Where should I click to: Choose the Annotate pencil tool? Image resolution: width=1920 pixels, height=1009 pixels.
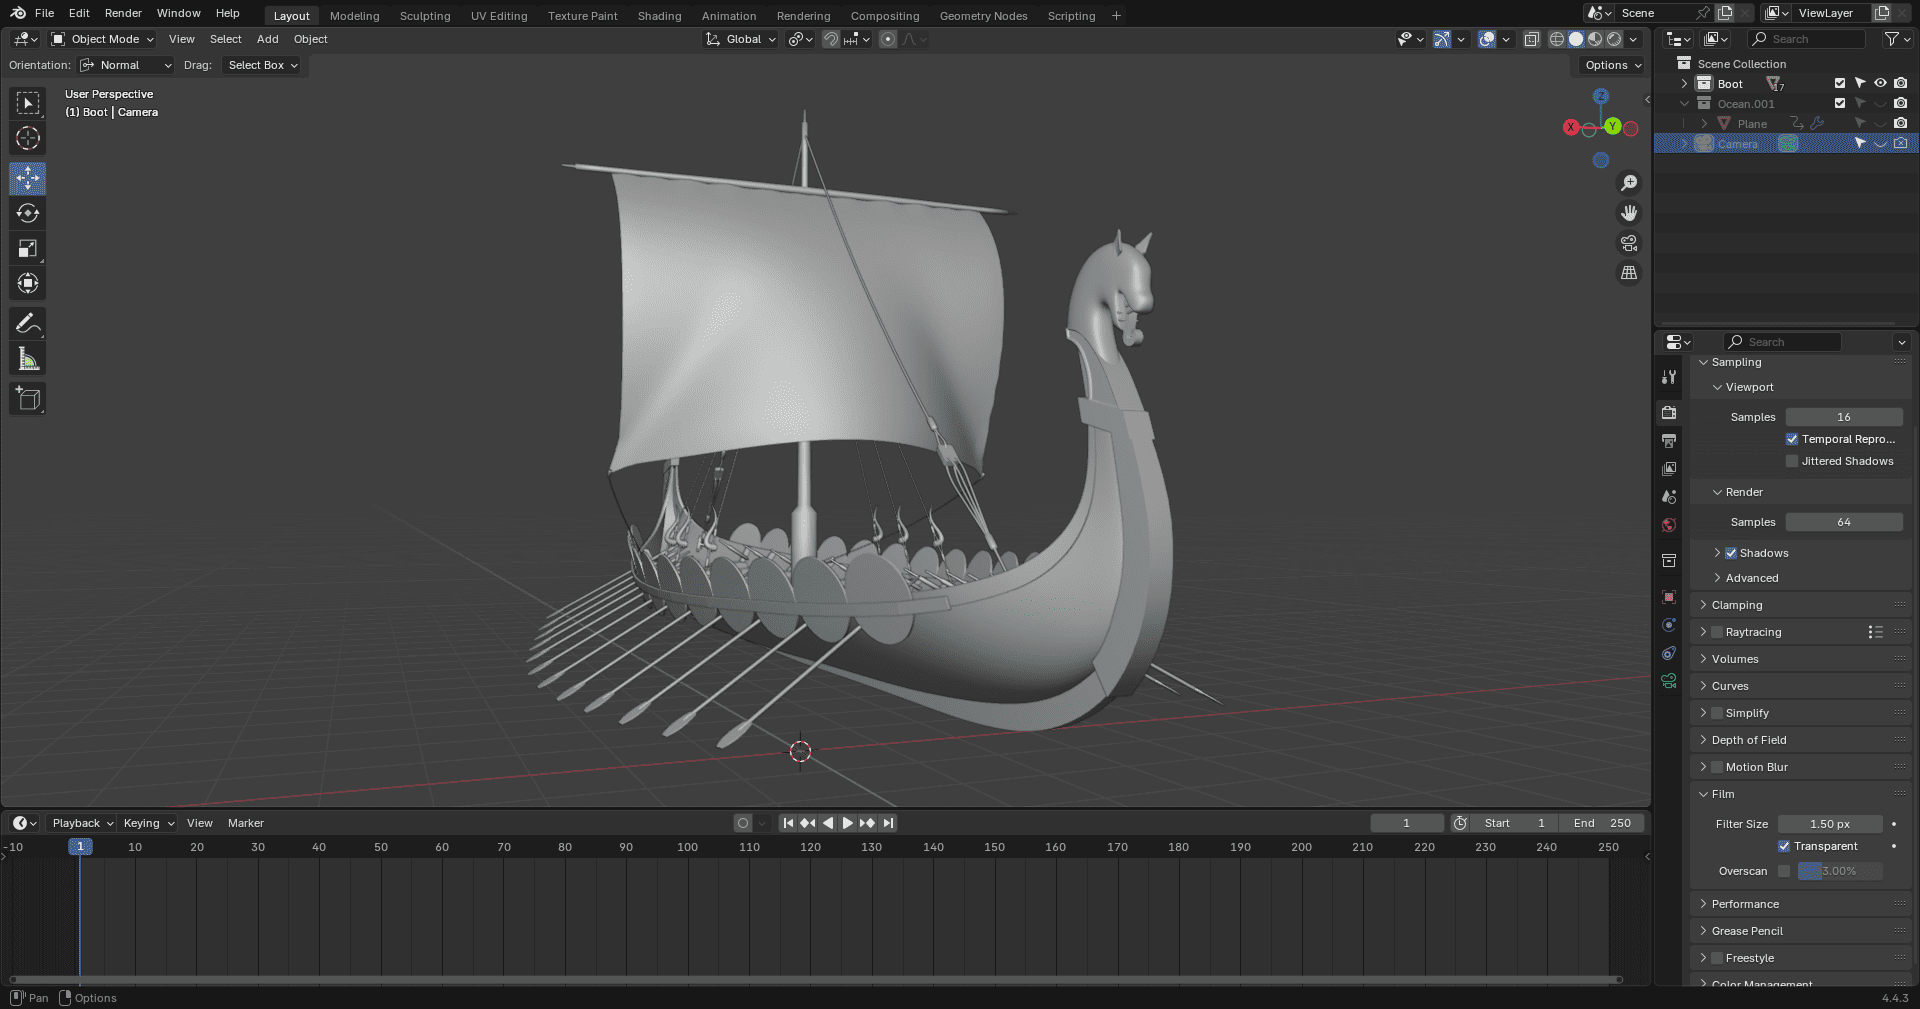(x=28, y=323)
